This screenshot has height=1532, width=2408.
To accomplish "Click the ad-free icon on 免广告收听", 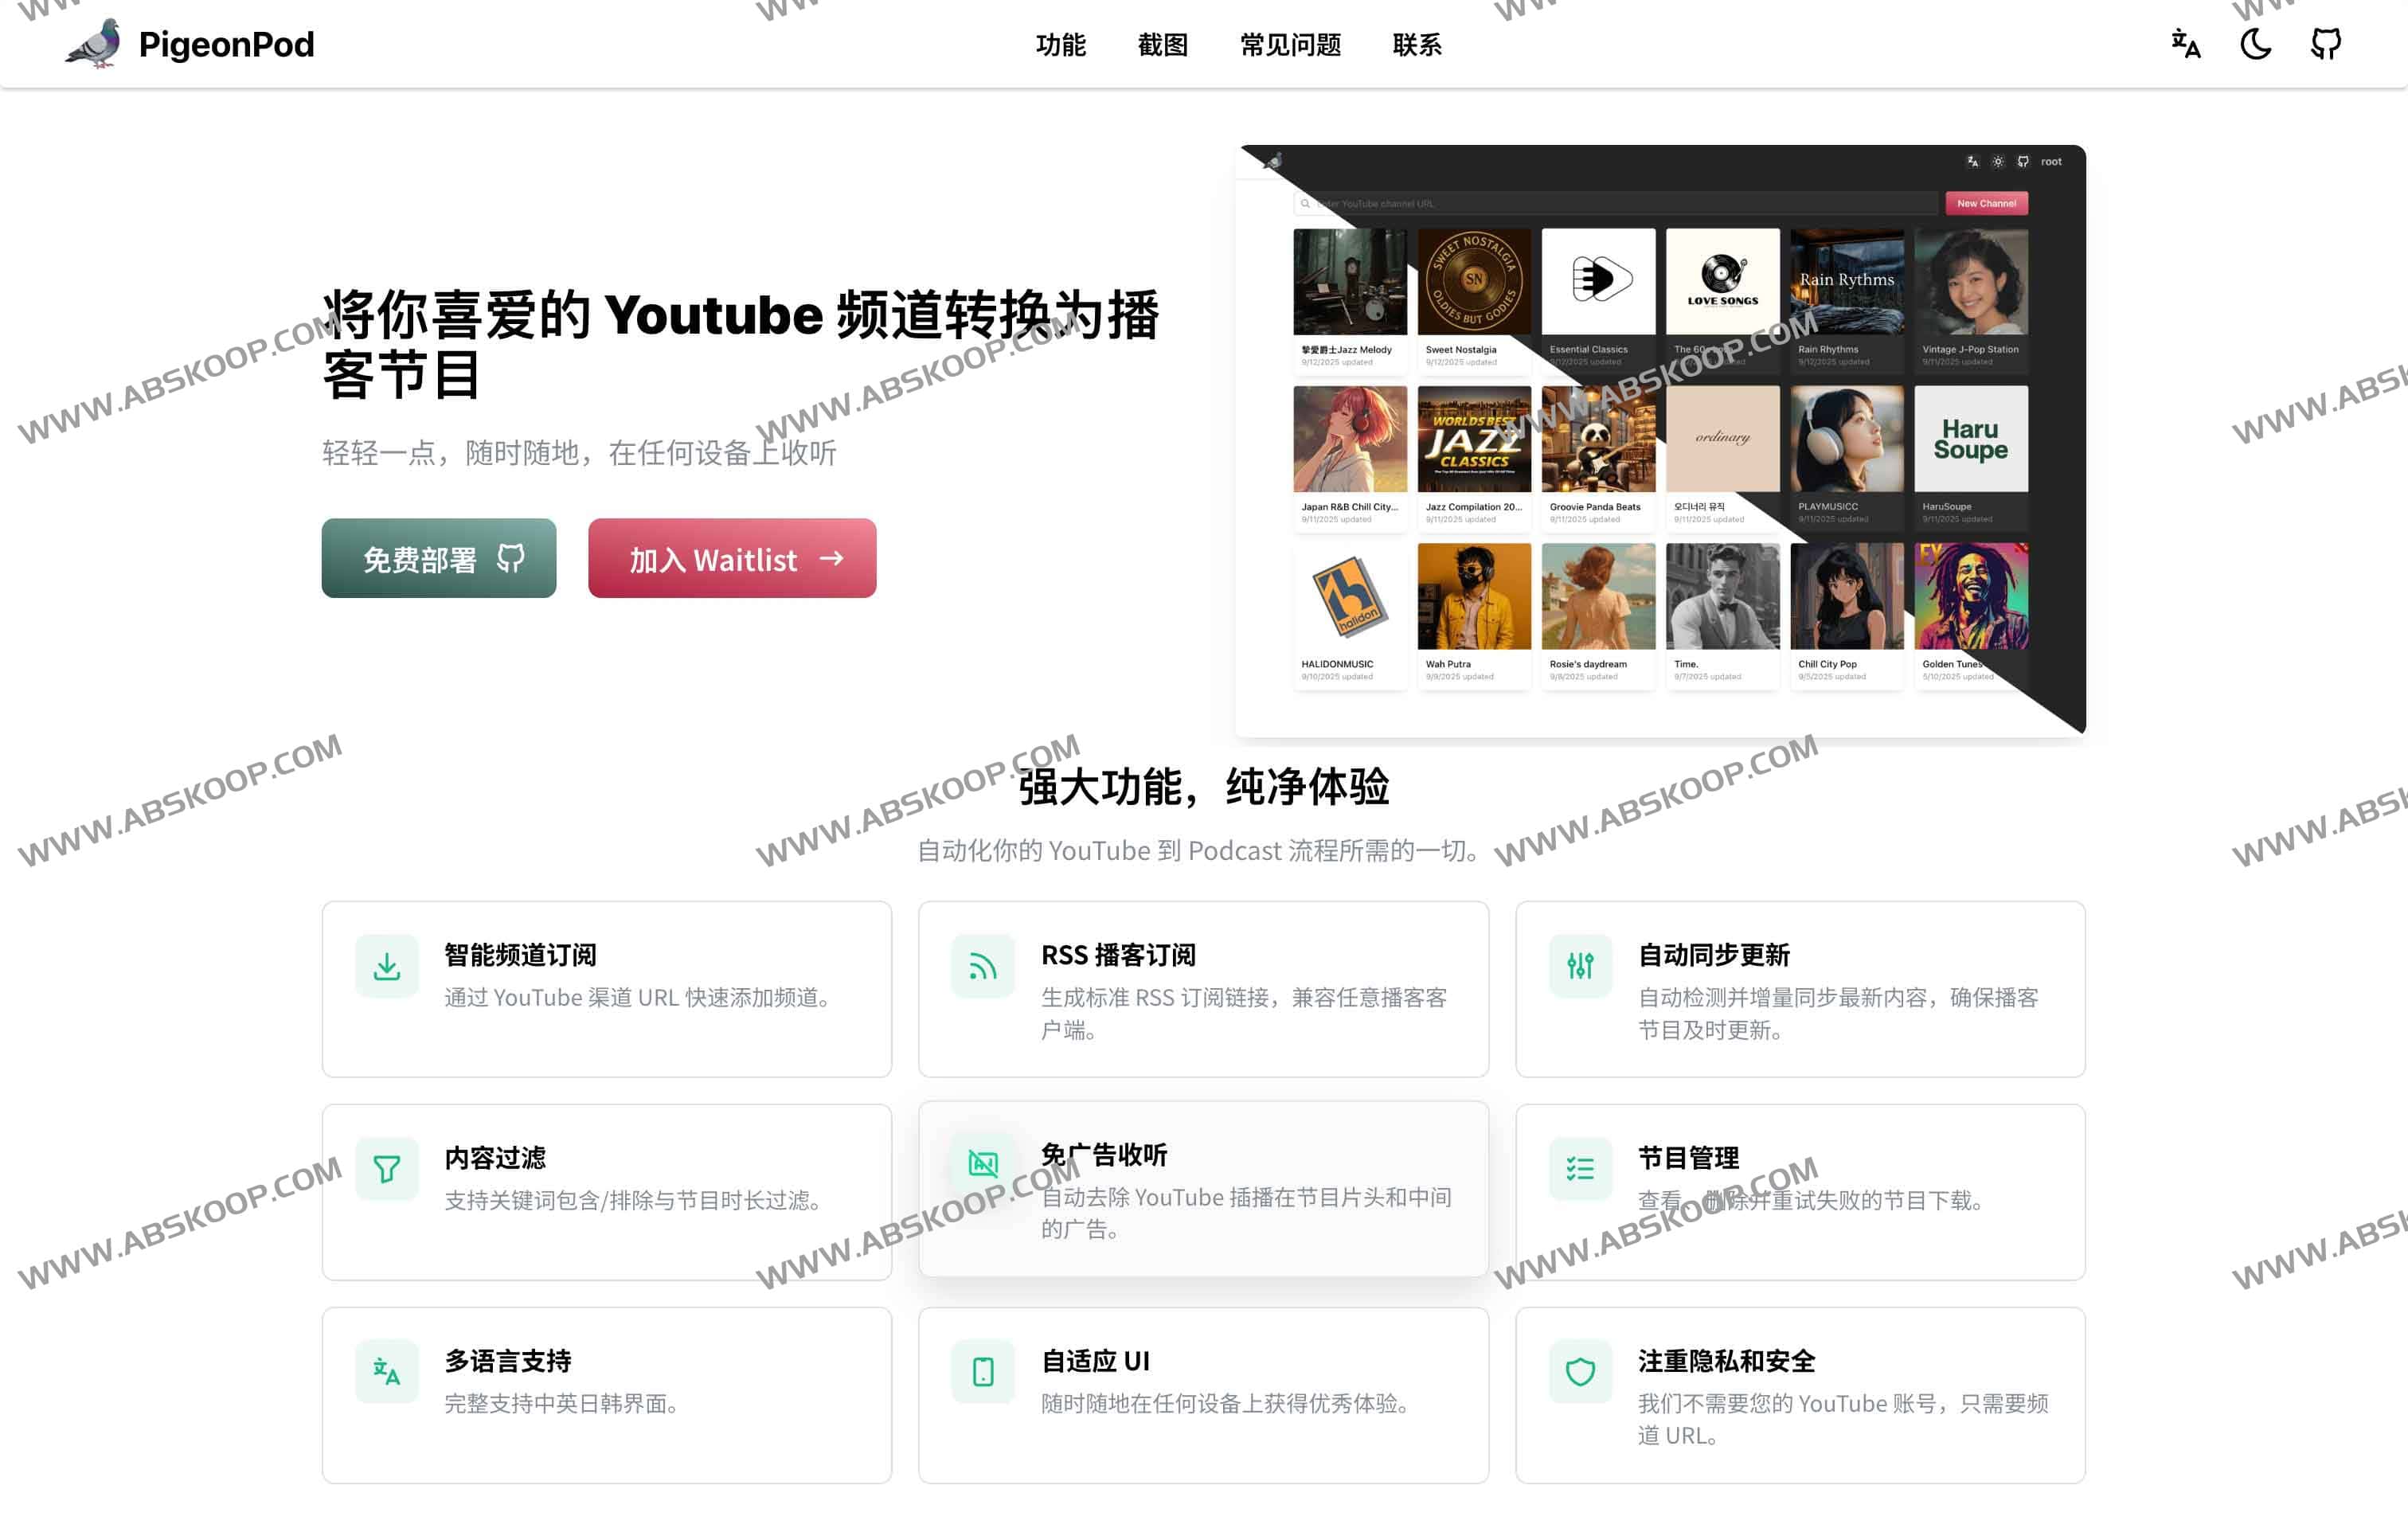I will tap(983, 1164).
